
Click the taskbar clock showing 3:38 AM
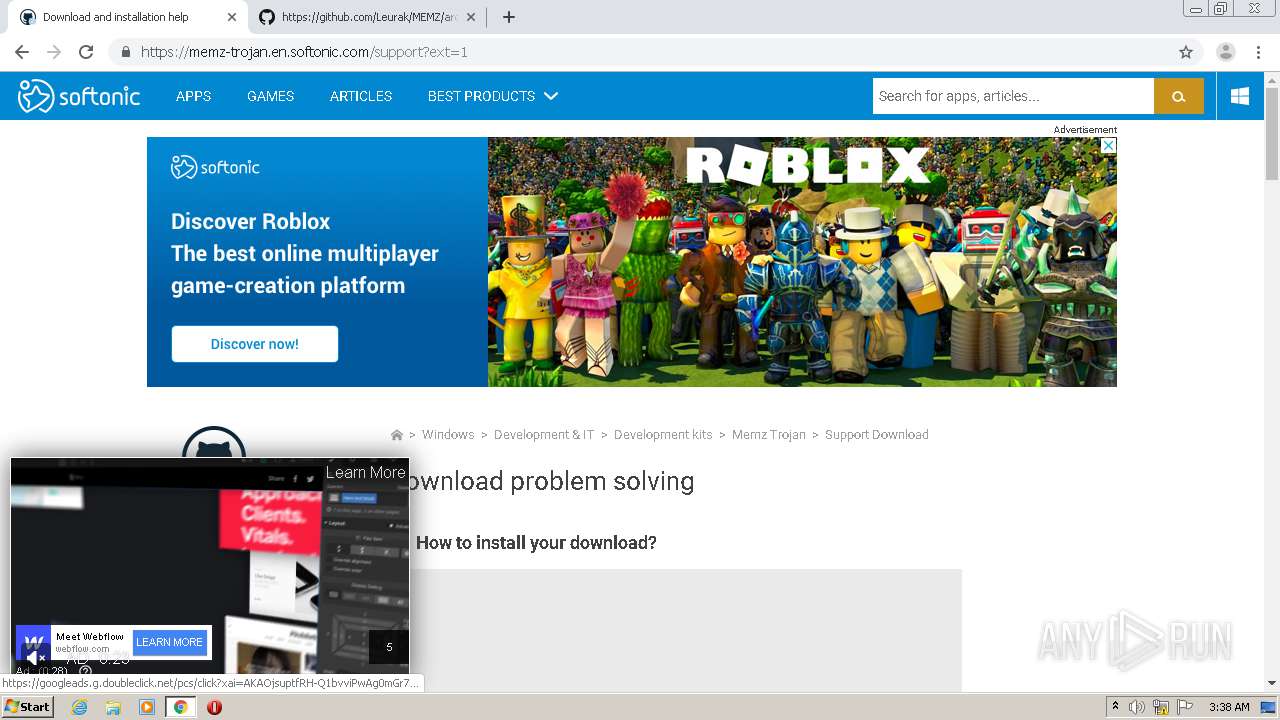pyautogui.click(x=1229, y=707)
